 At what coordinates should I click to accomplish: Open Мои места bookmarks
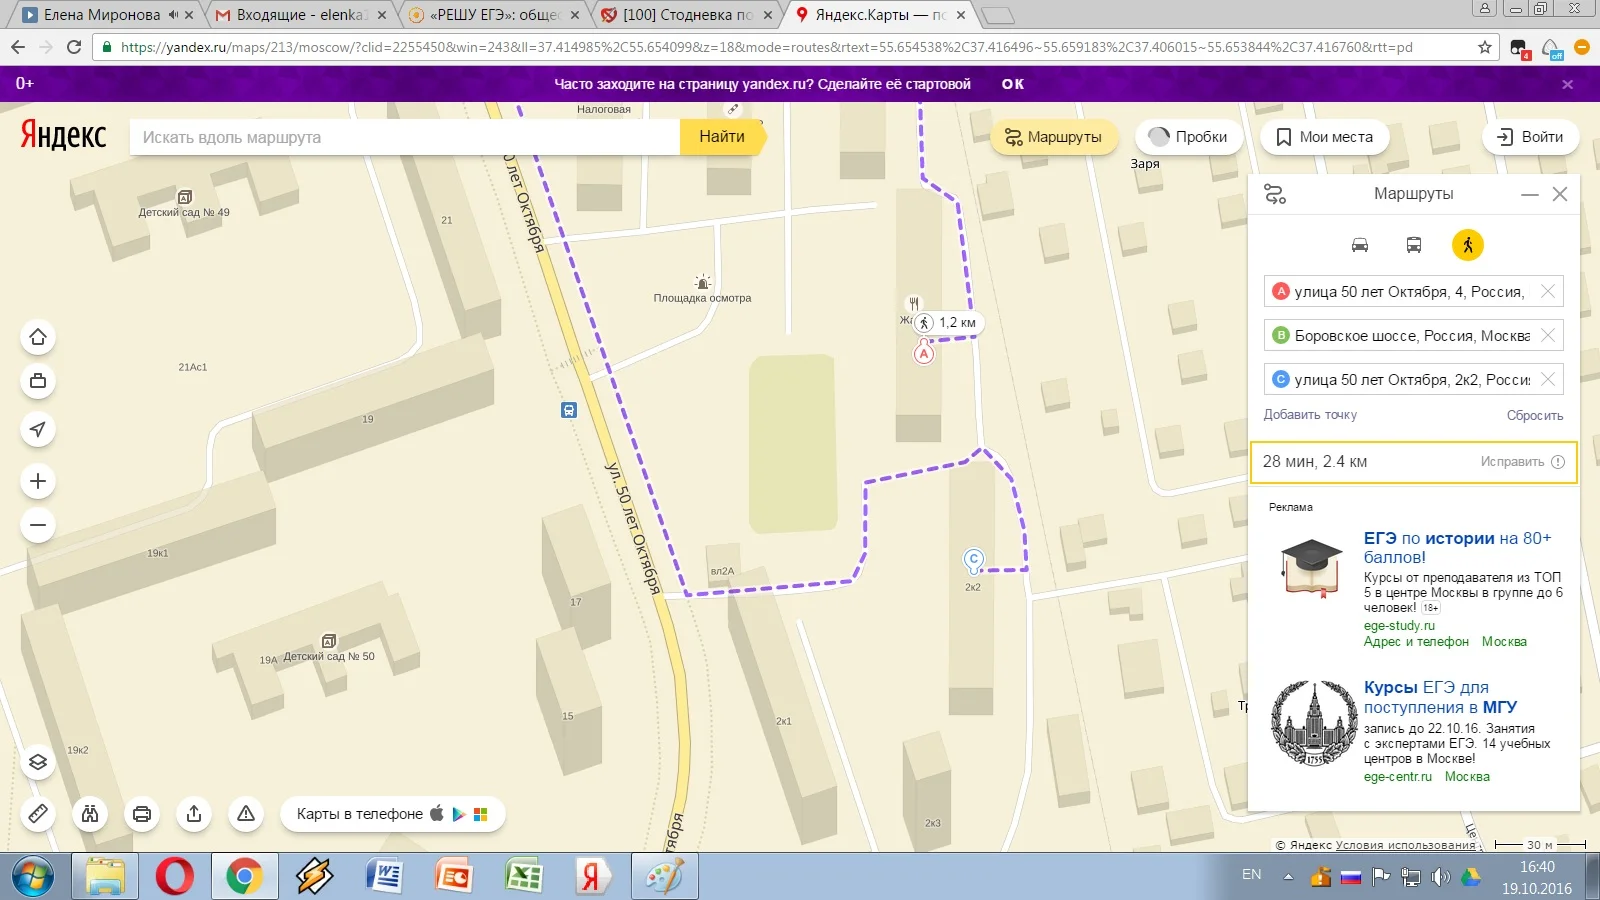point(1324,137)
